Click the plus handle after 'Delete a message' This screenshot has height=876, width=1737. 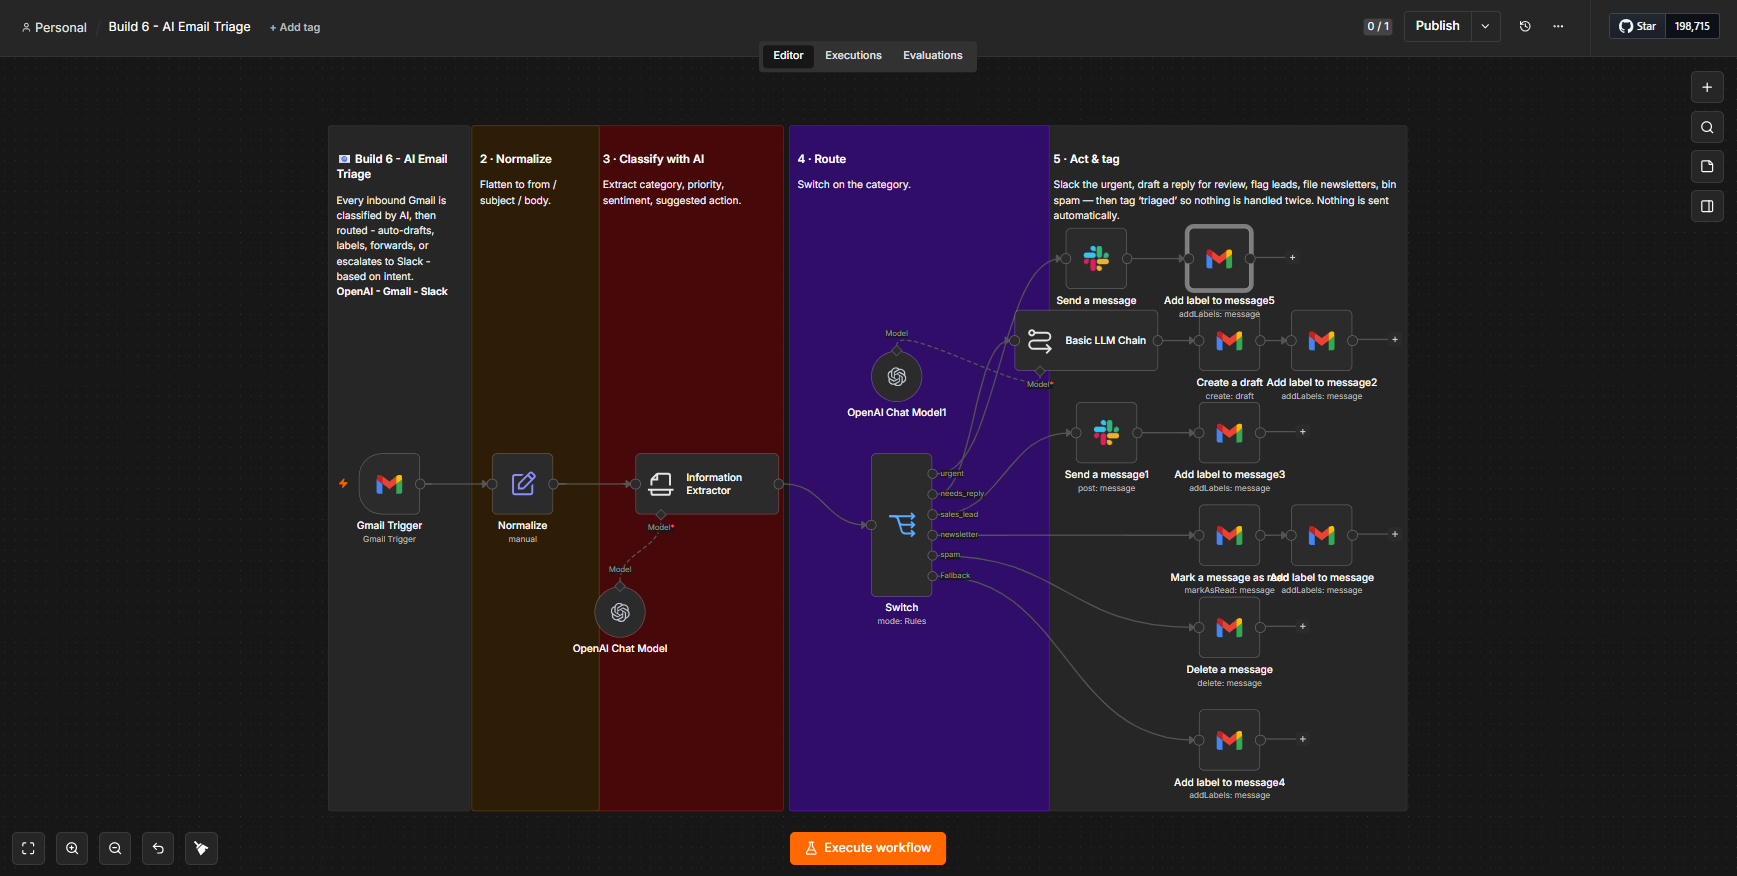(1303, 627)
